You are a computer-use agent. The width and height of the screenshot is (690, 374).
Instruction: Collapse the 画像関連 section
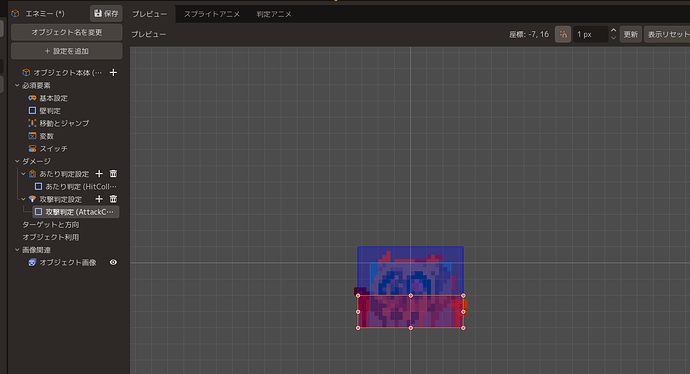pos(17,250)
